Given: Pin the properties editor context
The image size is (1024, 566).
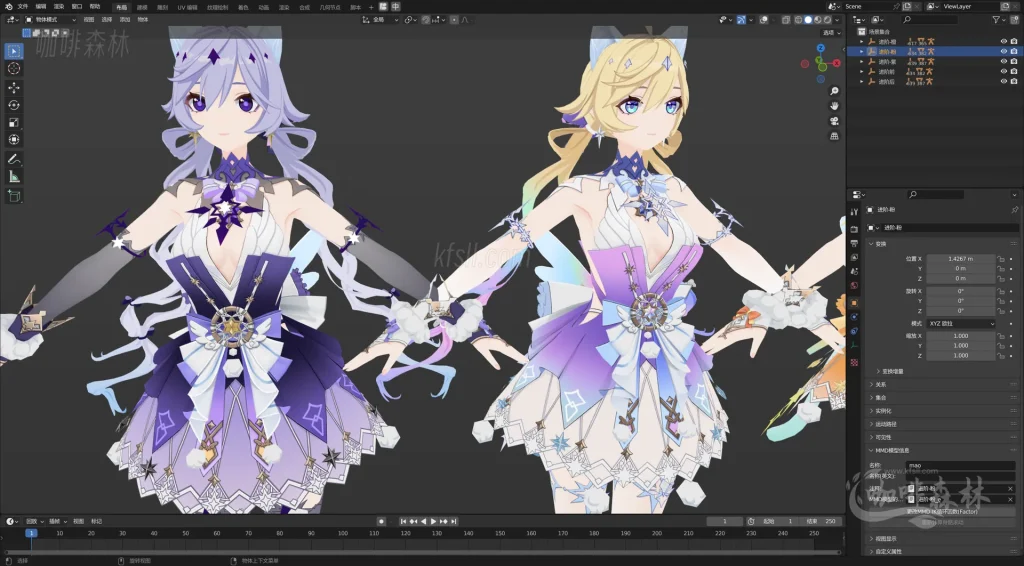Looking at the screenshot, I should [x=1014, y=210].
